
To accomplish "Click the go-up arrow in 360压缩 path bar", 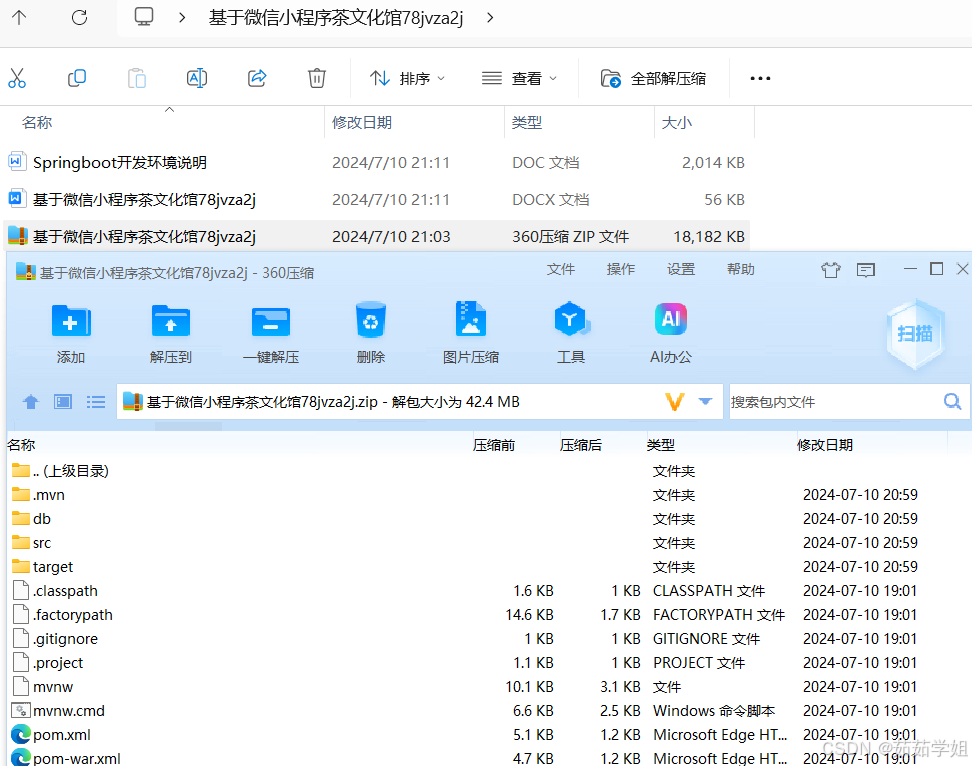I will coord(30,402).
